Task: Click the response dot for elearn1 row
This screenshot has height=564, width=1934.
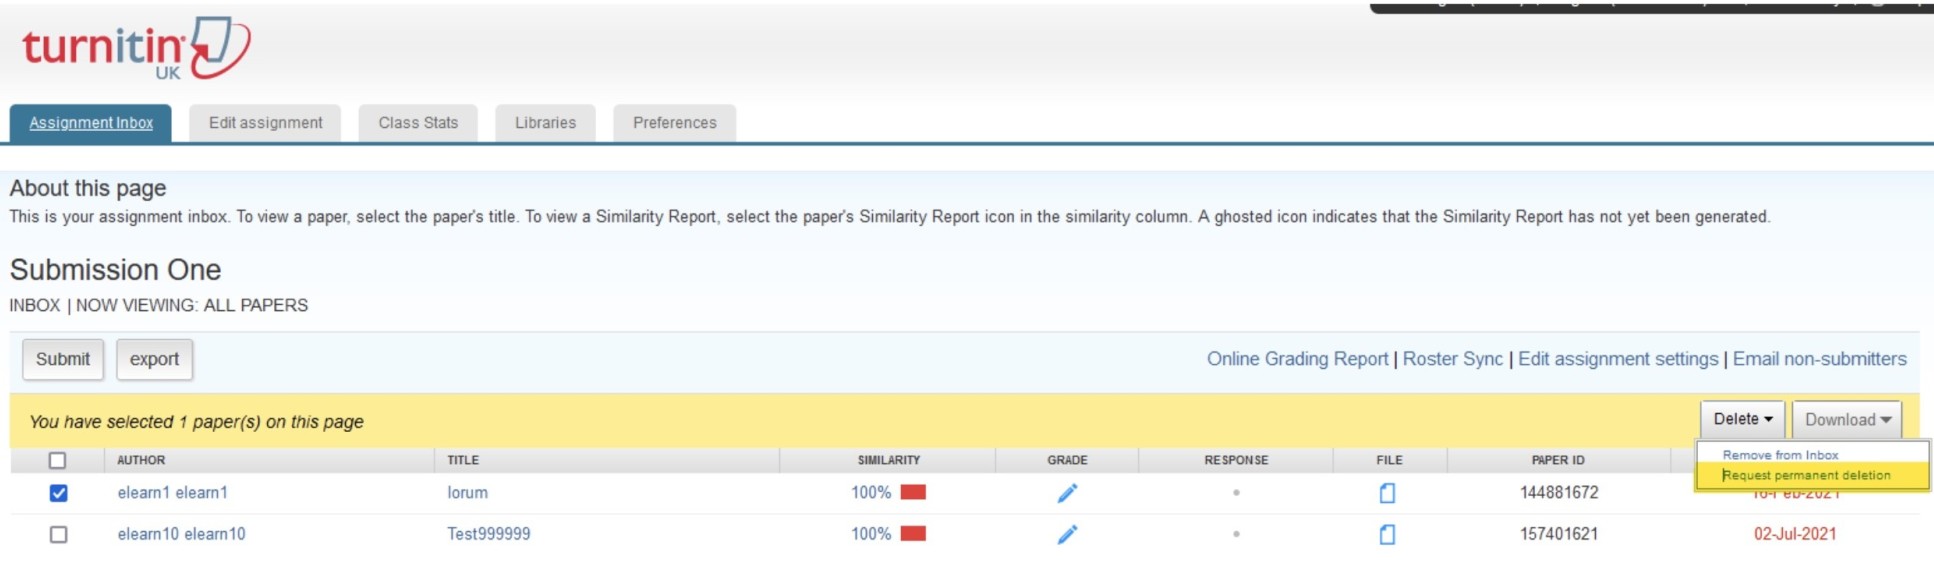Action: point(1236,493)
